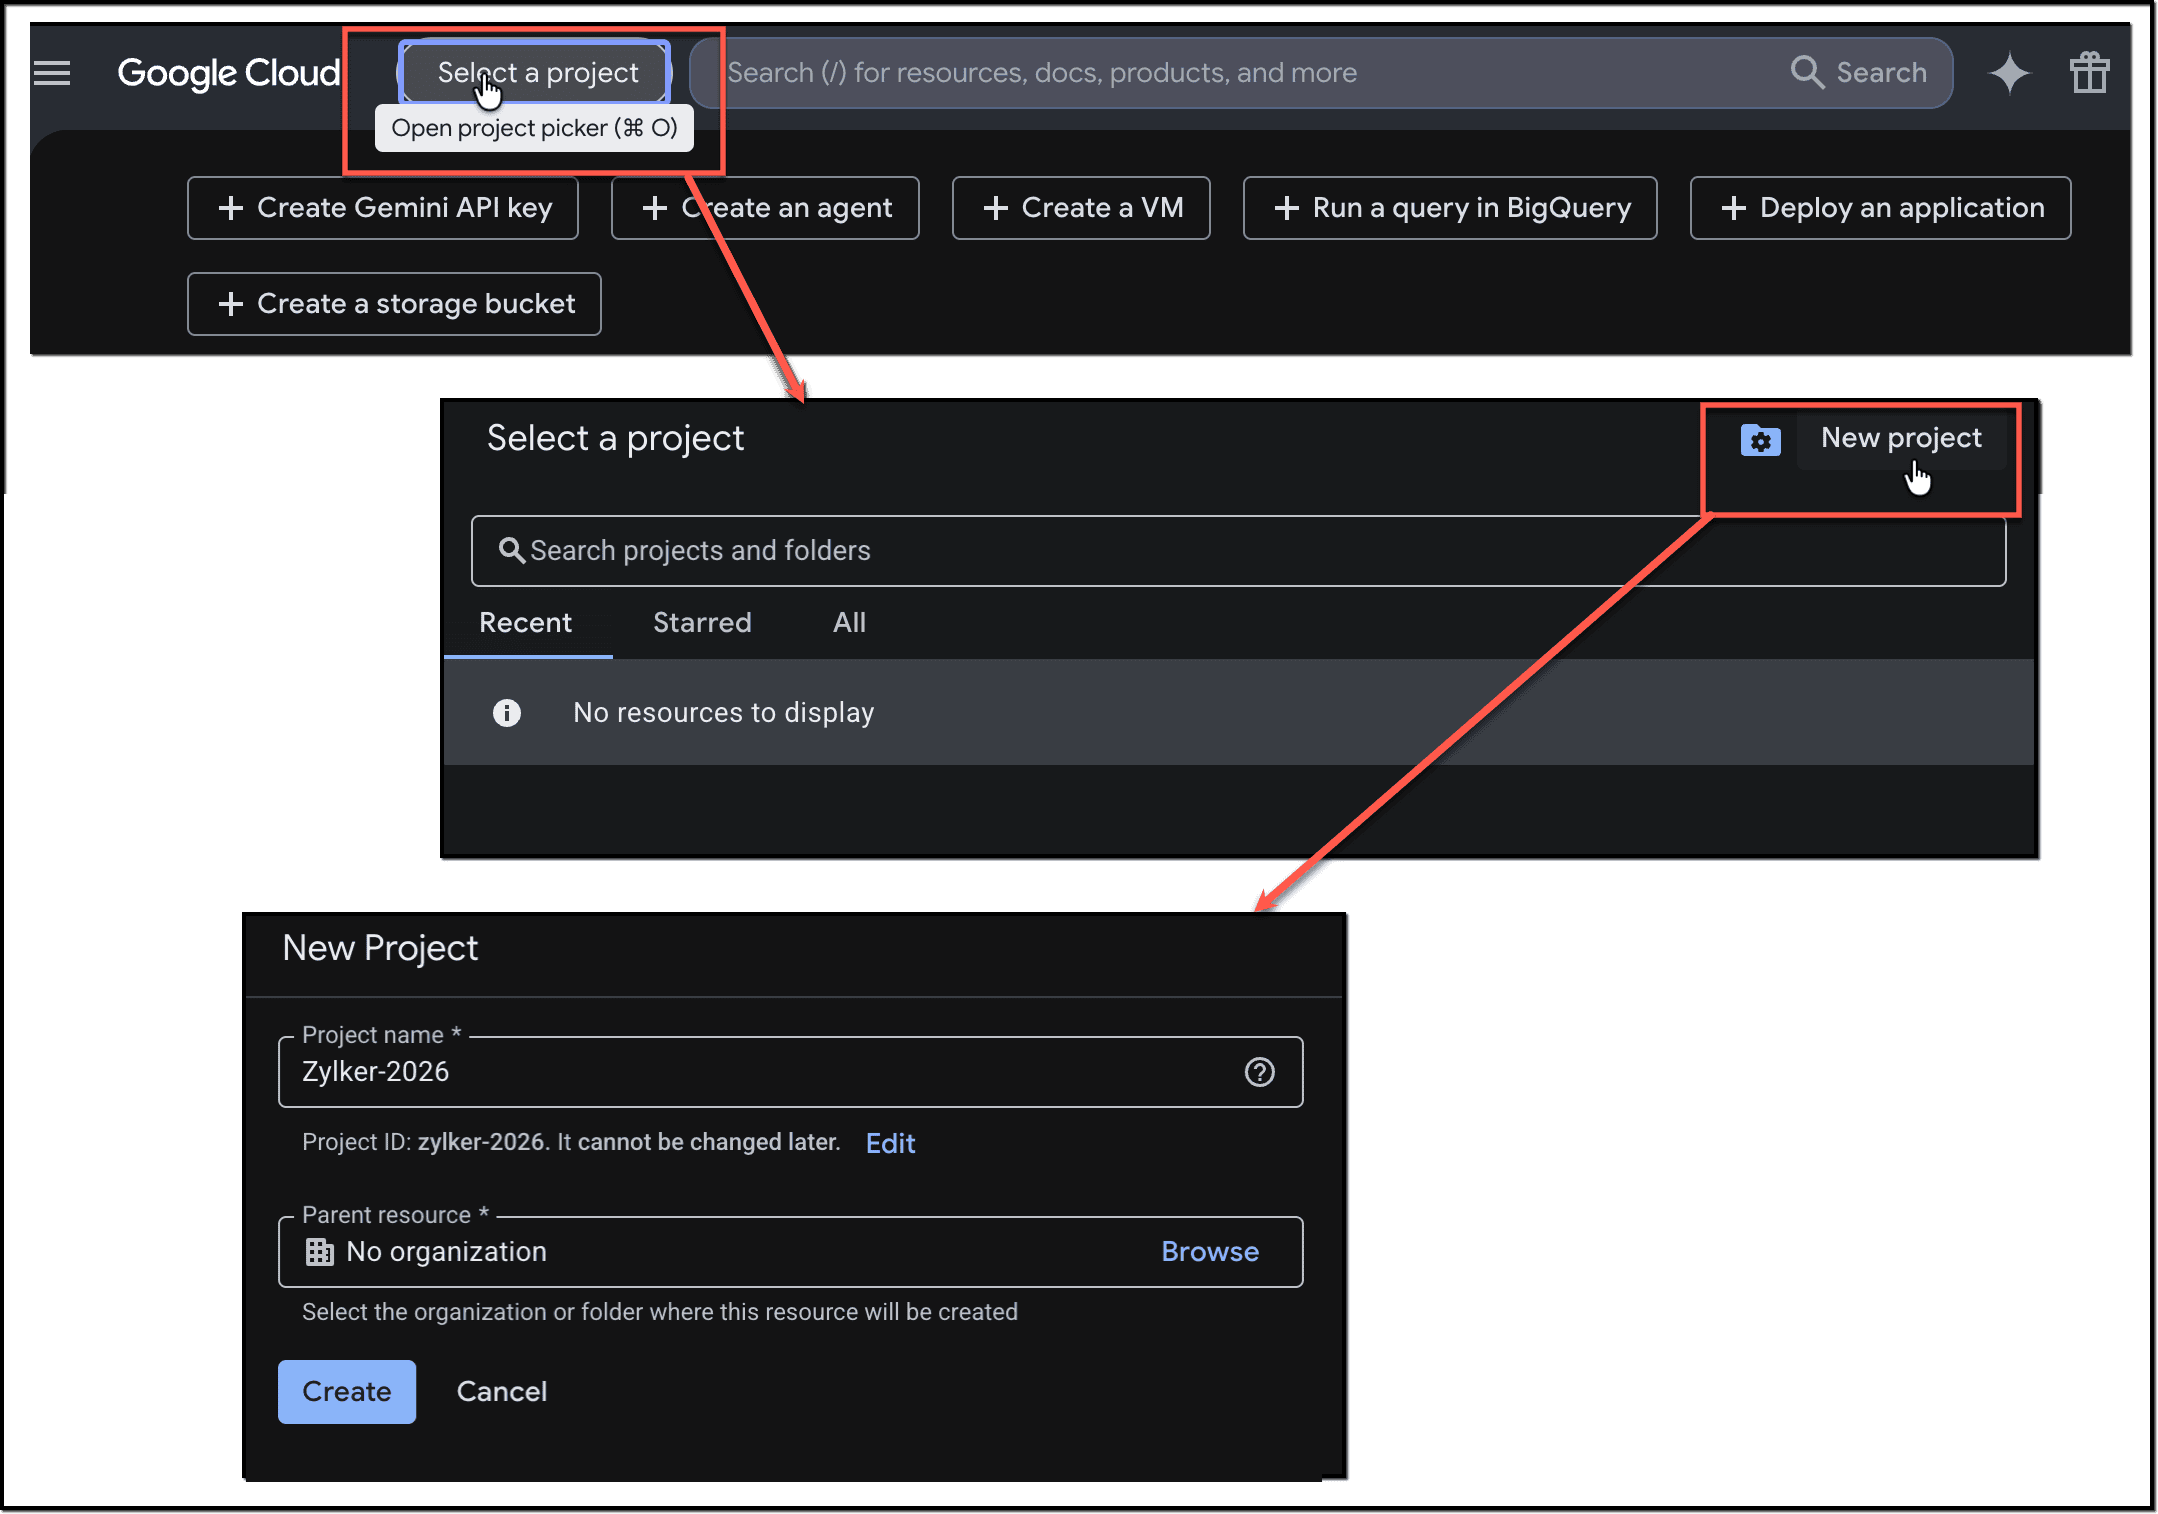Click the Project name field with Zylker-2026
The height and width of the screenshot is (1514, 2158).
[790, 1072]
